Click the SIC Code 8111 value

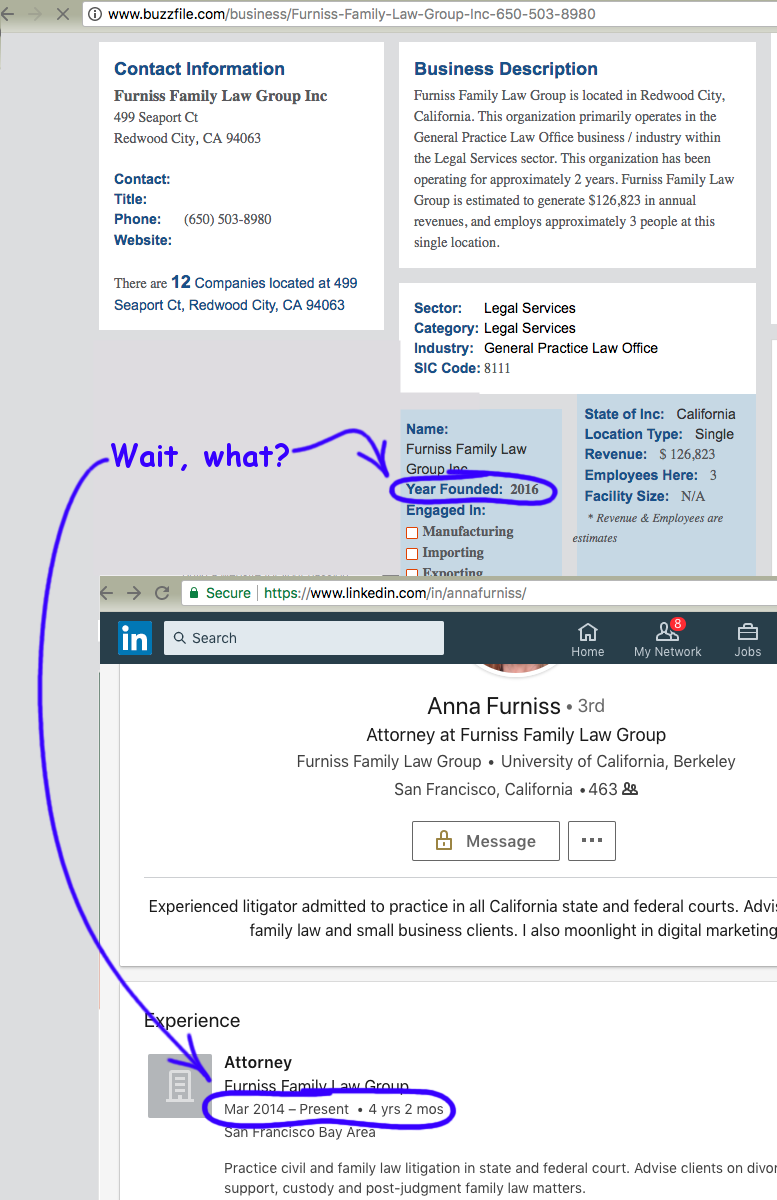coord(497,368)
